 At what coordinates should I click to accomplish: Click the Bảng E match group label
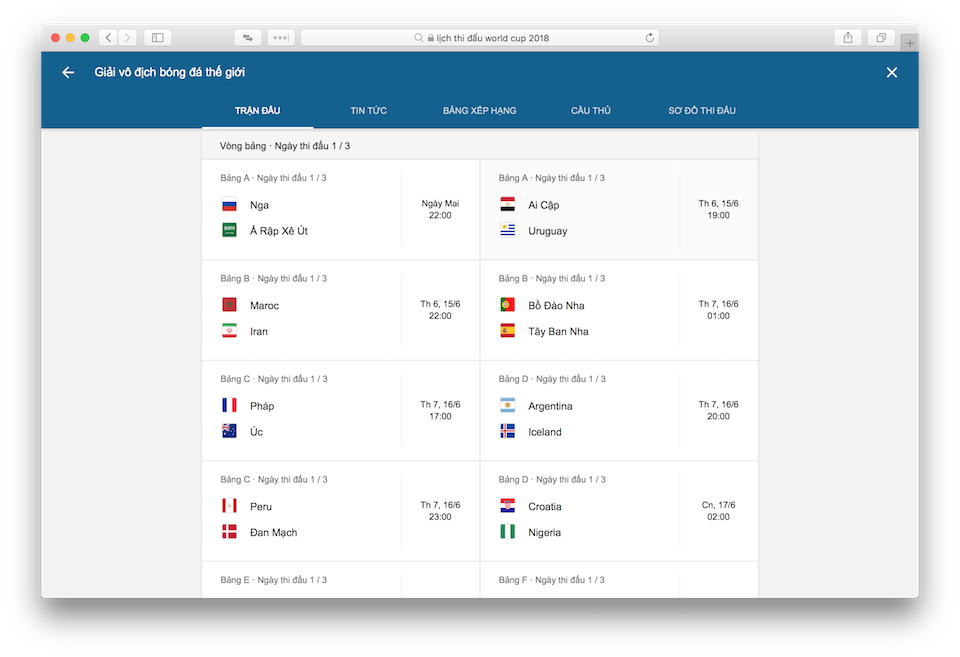pos(274,580)
